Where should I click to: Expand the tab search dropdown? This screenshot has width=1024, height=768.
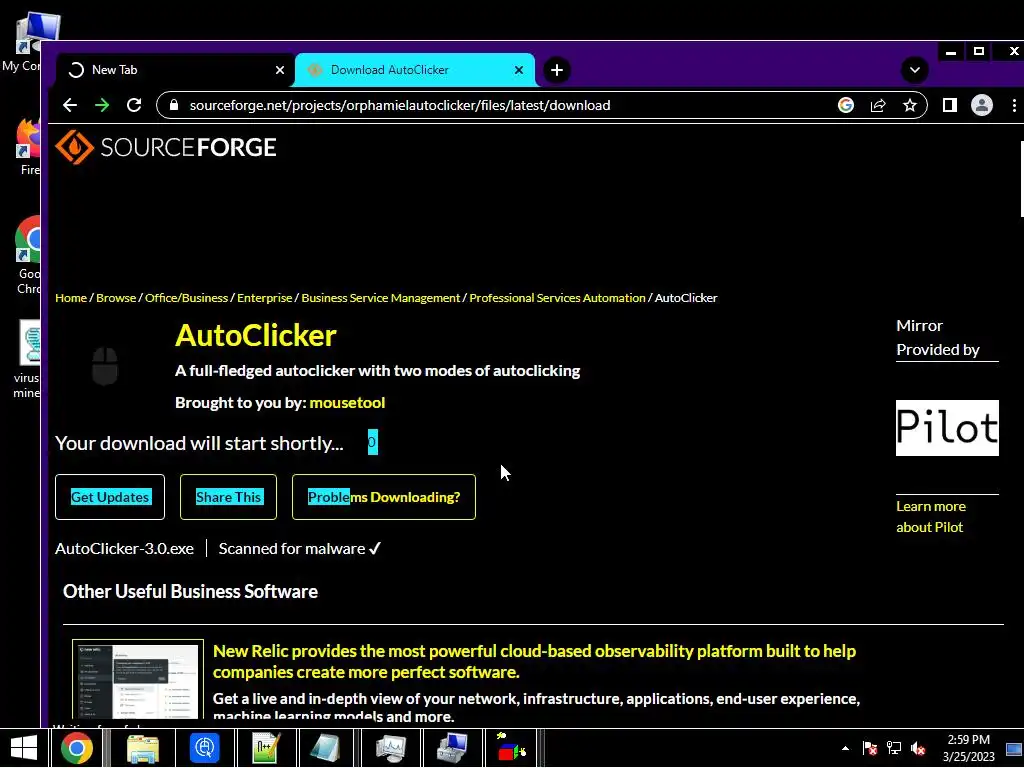click(x=914, y=70)
